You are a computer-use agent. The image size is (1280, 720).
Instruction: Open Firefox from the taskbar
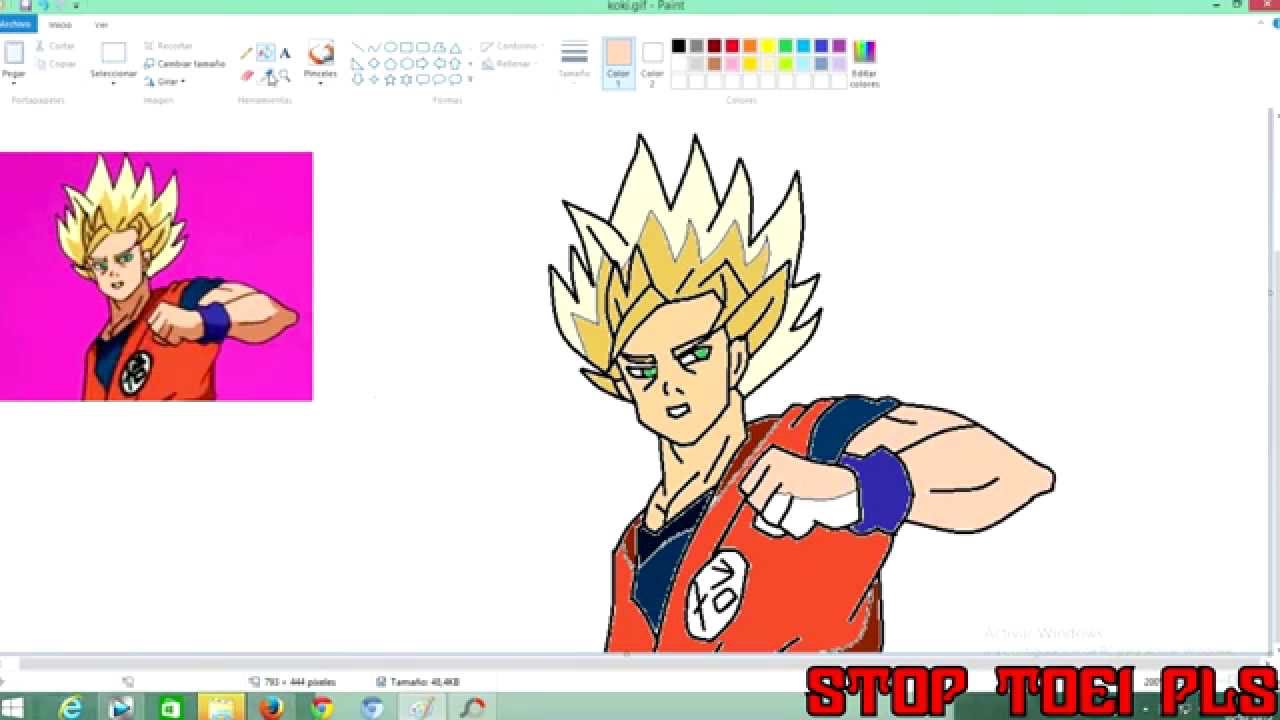271,708
